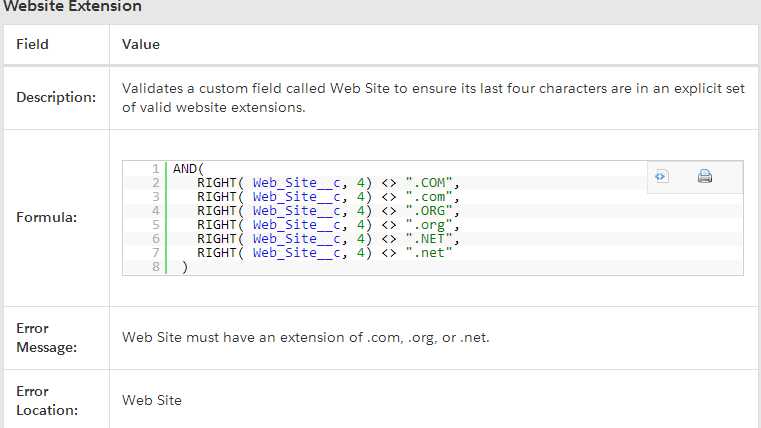Click the view source icon in code toolbar

pyautogui.click(x=661, y=177)
